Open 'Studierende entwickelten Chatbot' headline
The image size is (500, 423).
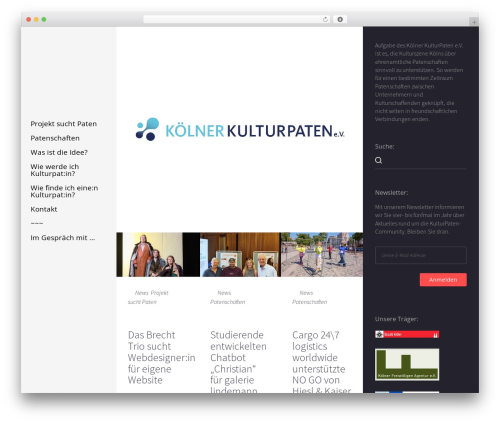point(238,361)
